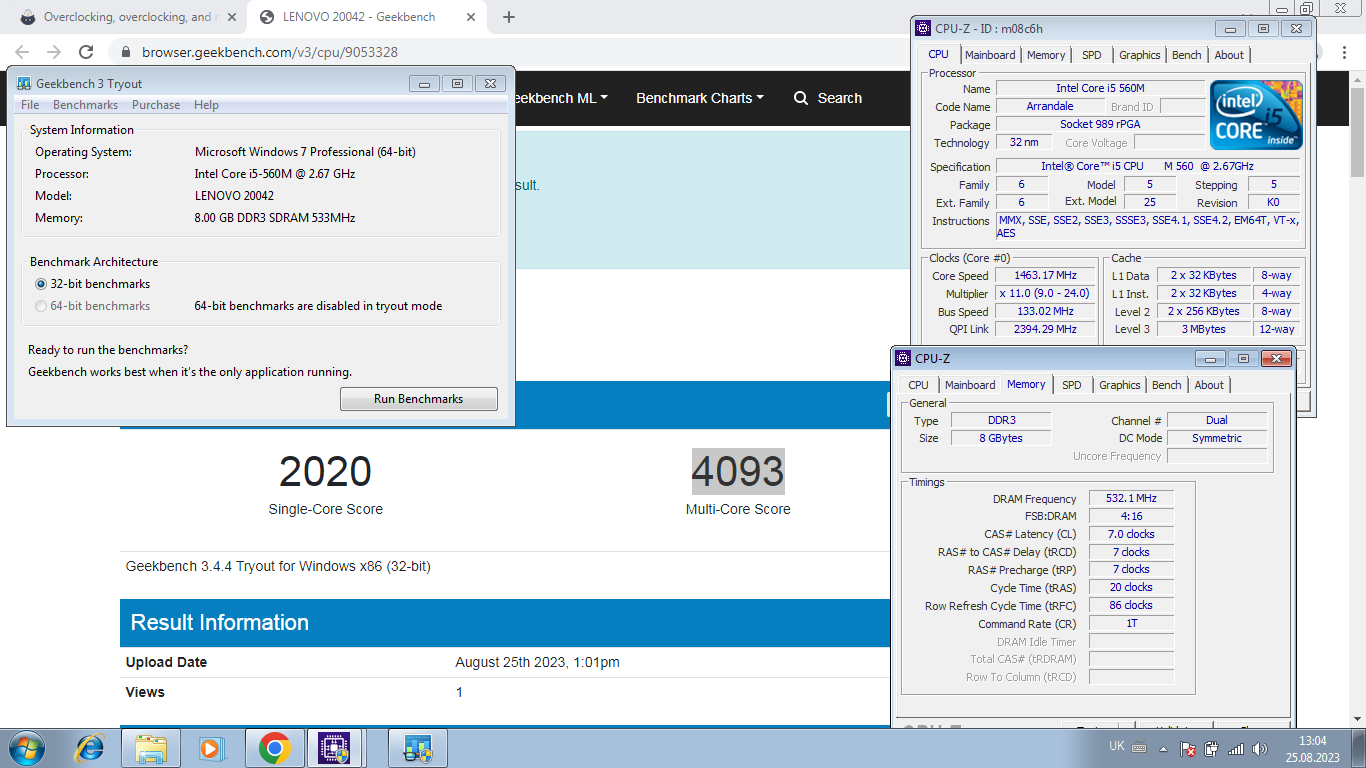The height and width of the screenshot is (768, 1366).
Task: Launch Internet Explorer from the taskbar
Action: [x=91, y=748]
